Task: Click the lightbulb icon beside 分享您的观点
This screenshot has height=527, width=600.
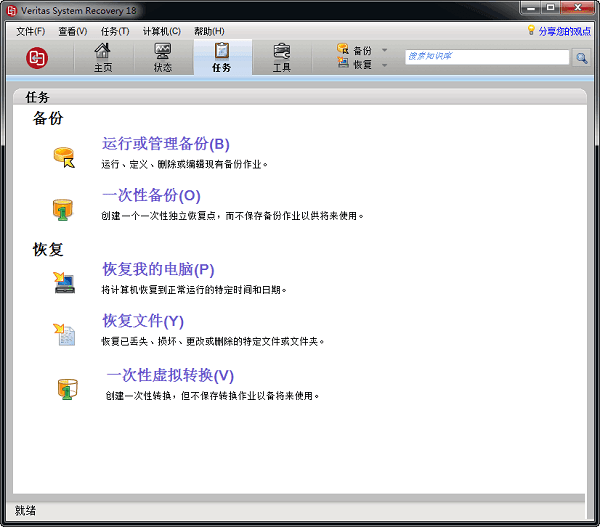Action: point(531,30)
